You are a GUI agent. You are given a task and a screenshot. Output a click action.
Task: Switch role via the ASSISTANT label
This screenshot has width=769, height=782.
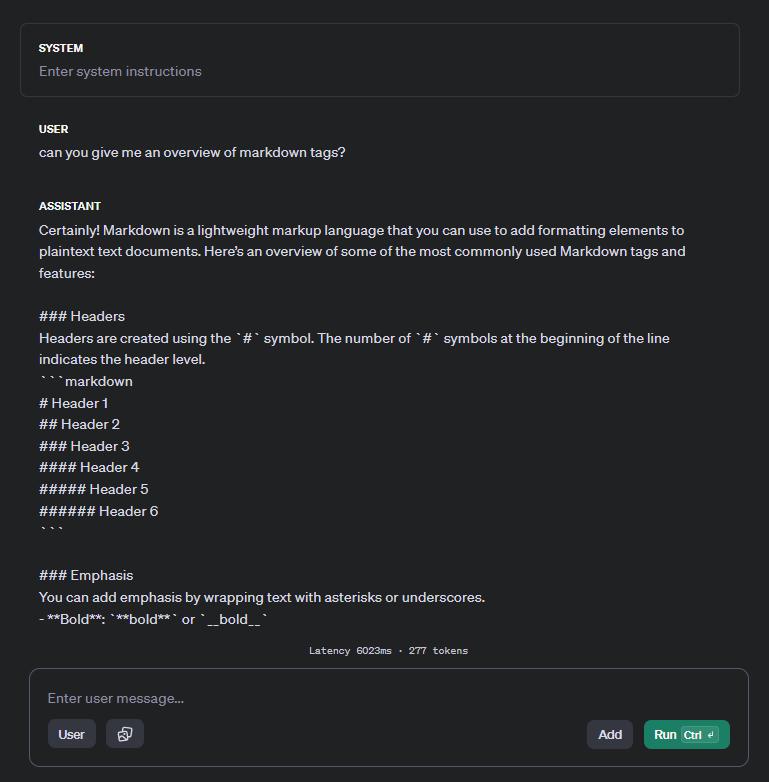tap(70, 206)
